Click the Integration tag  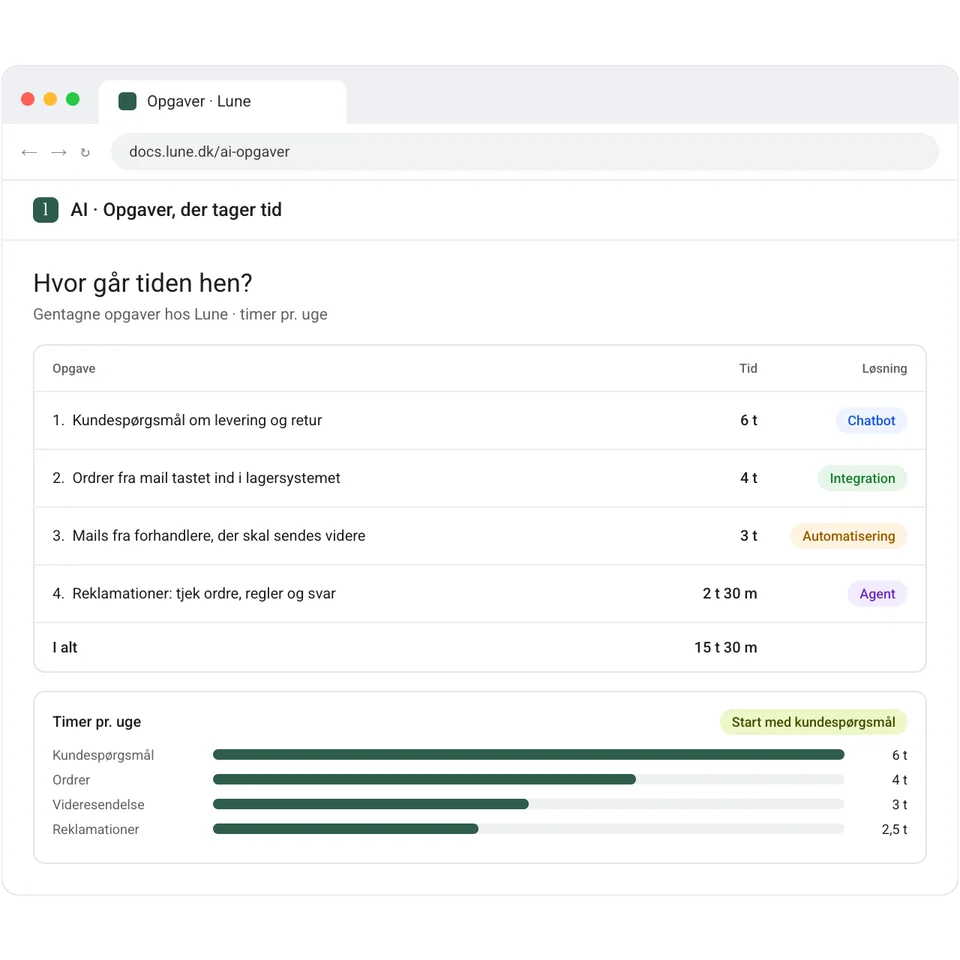tap(862, 478)
